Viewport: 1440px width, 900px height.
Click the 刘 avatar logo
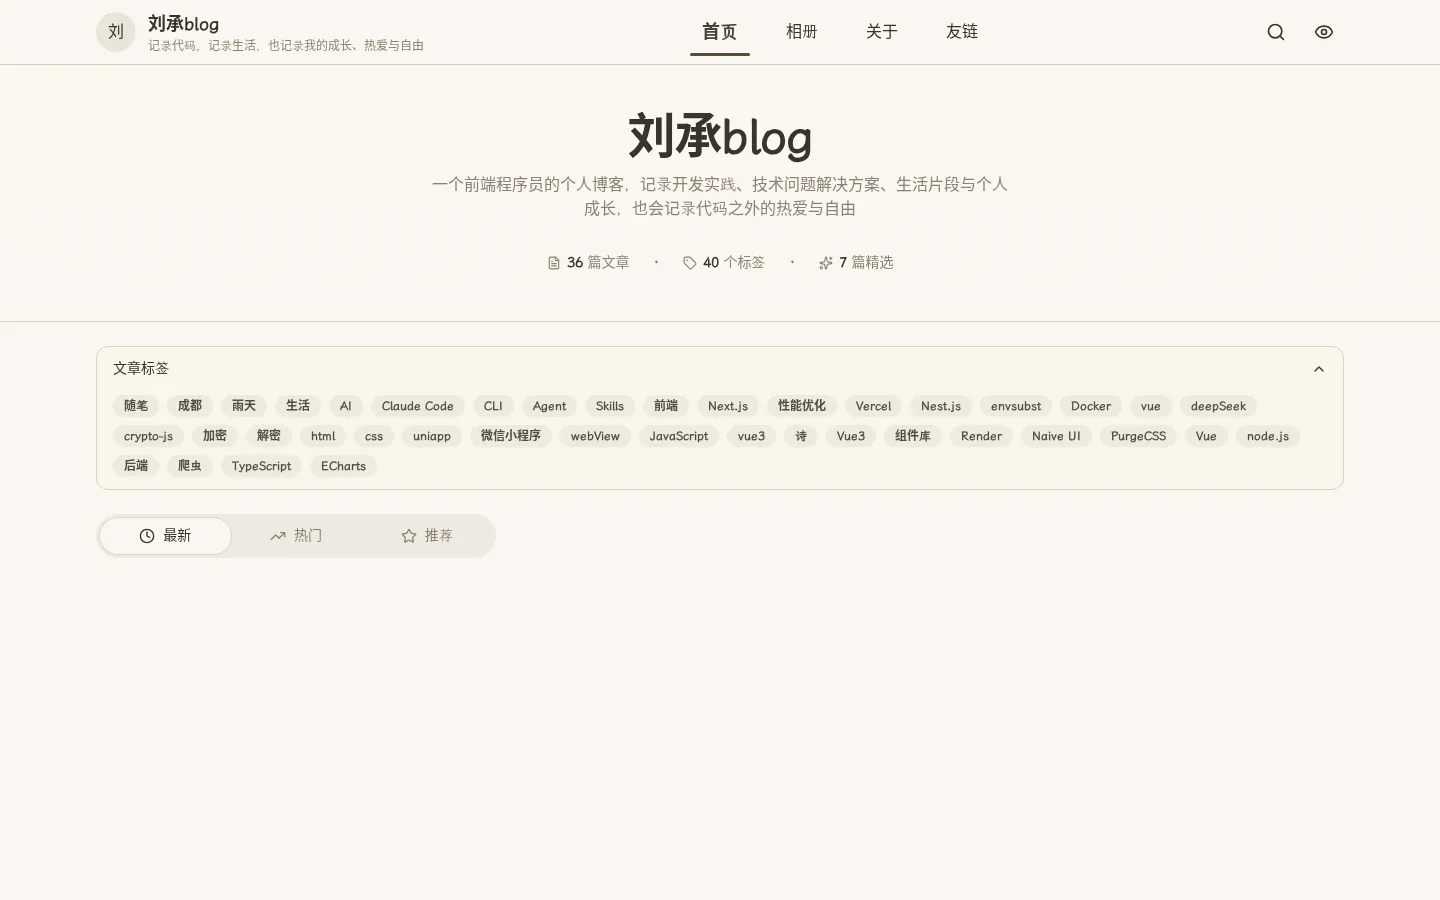[x=116, y=32]
